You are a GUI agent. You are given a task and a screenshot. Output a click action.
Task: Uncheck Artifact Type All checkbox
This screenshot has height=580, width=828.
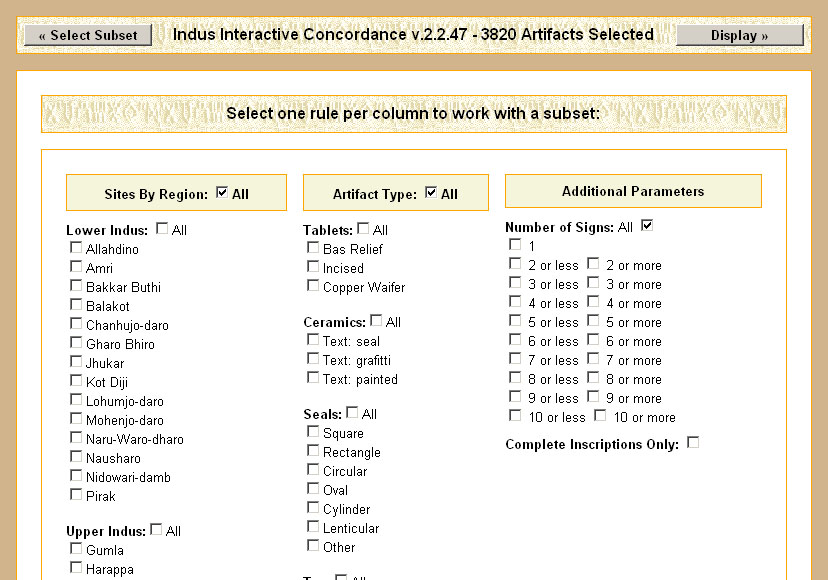click(x=431, y=192)
